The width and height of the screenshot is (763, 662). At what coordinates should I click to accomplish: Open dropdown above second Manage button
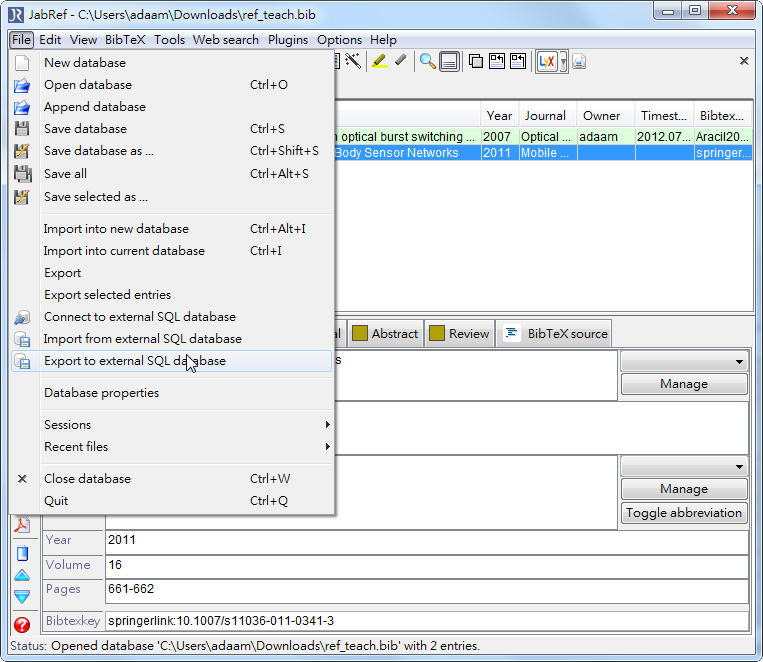point(684,467)
